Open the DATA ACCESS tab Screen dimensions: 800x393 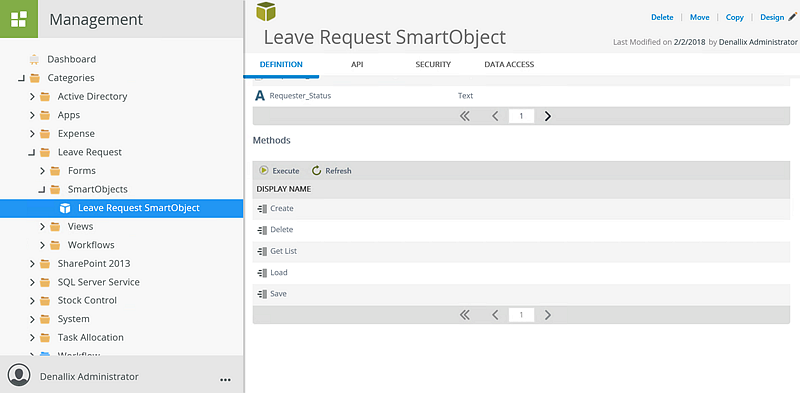(x=509, y=64)
